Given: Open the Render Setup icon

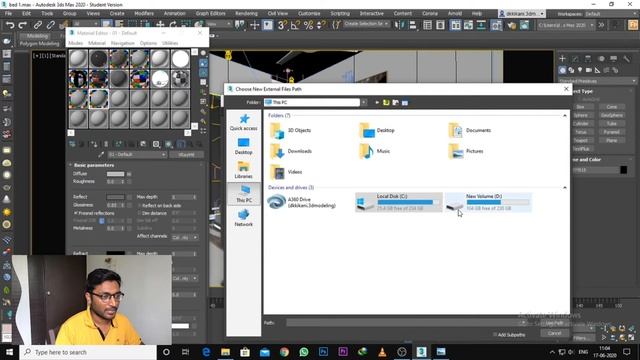Looking at the screenshot, I should (496, 25).
